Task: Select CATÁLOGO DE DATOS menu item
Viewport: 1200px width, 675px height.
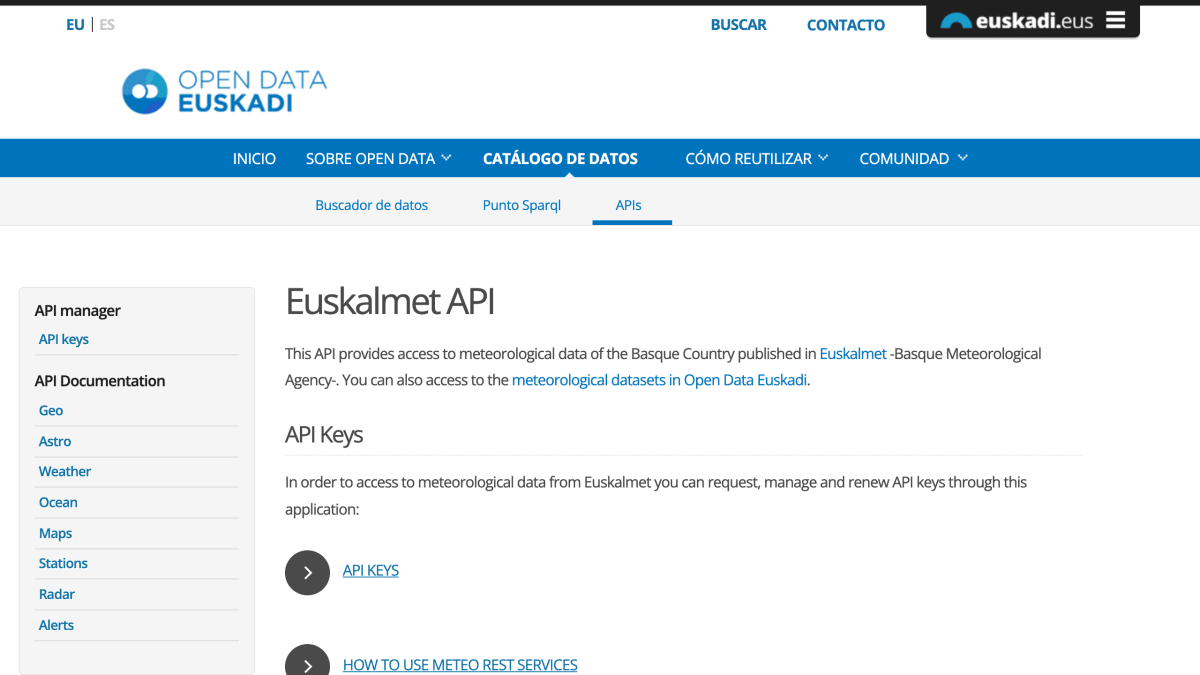Action: point(560,158)
